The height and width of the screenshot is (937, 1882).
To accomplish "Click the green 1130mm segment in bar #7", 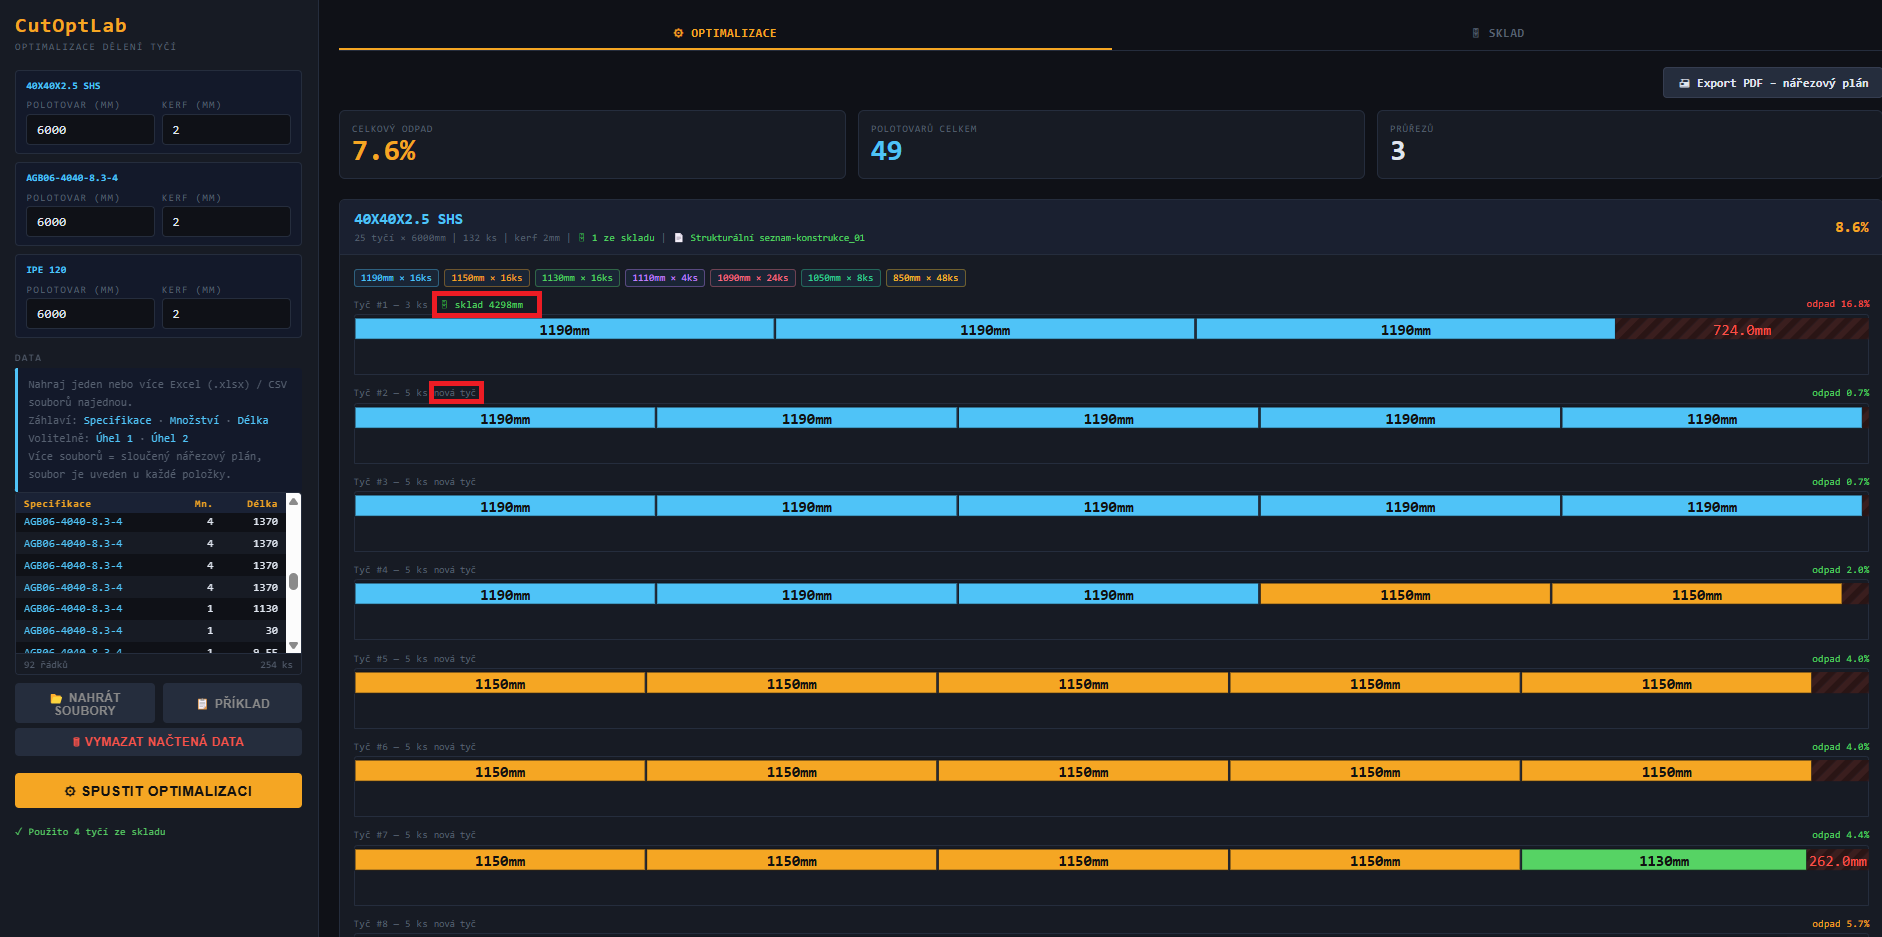I will click(x=1663, y=861).
